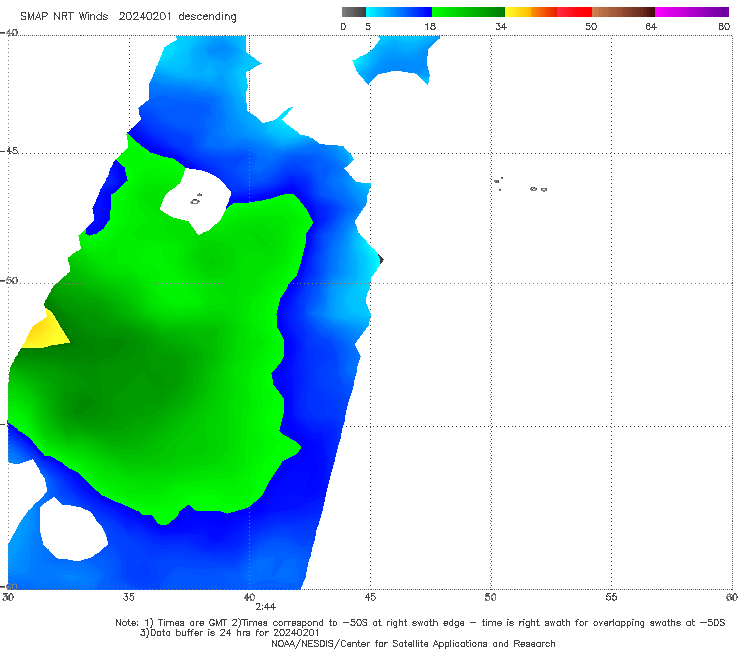Click the small black triangle marker at swath edge

[x=381, y=260]
